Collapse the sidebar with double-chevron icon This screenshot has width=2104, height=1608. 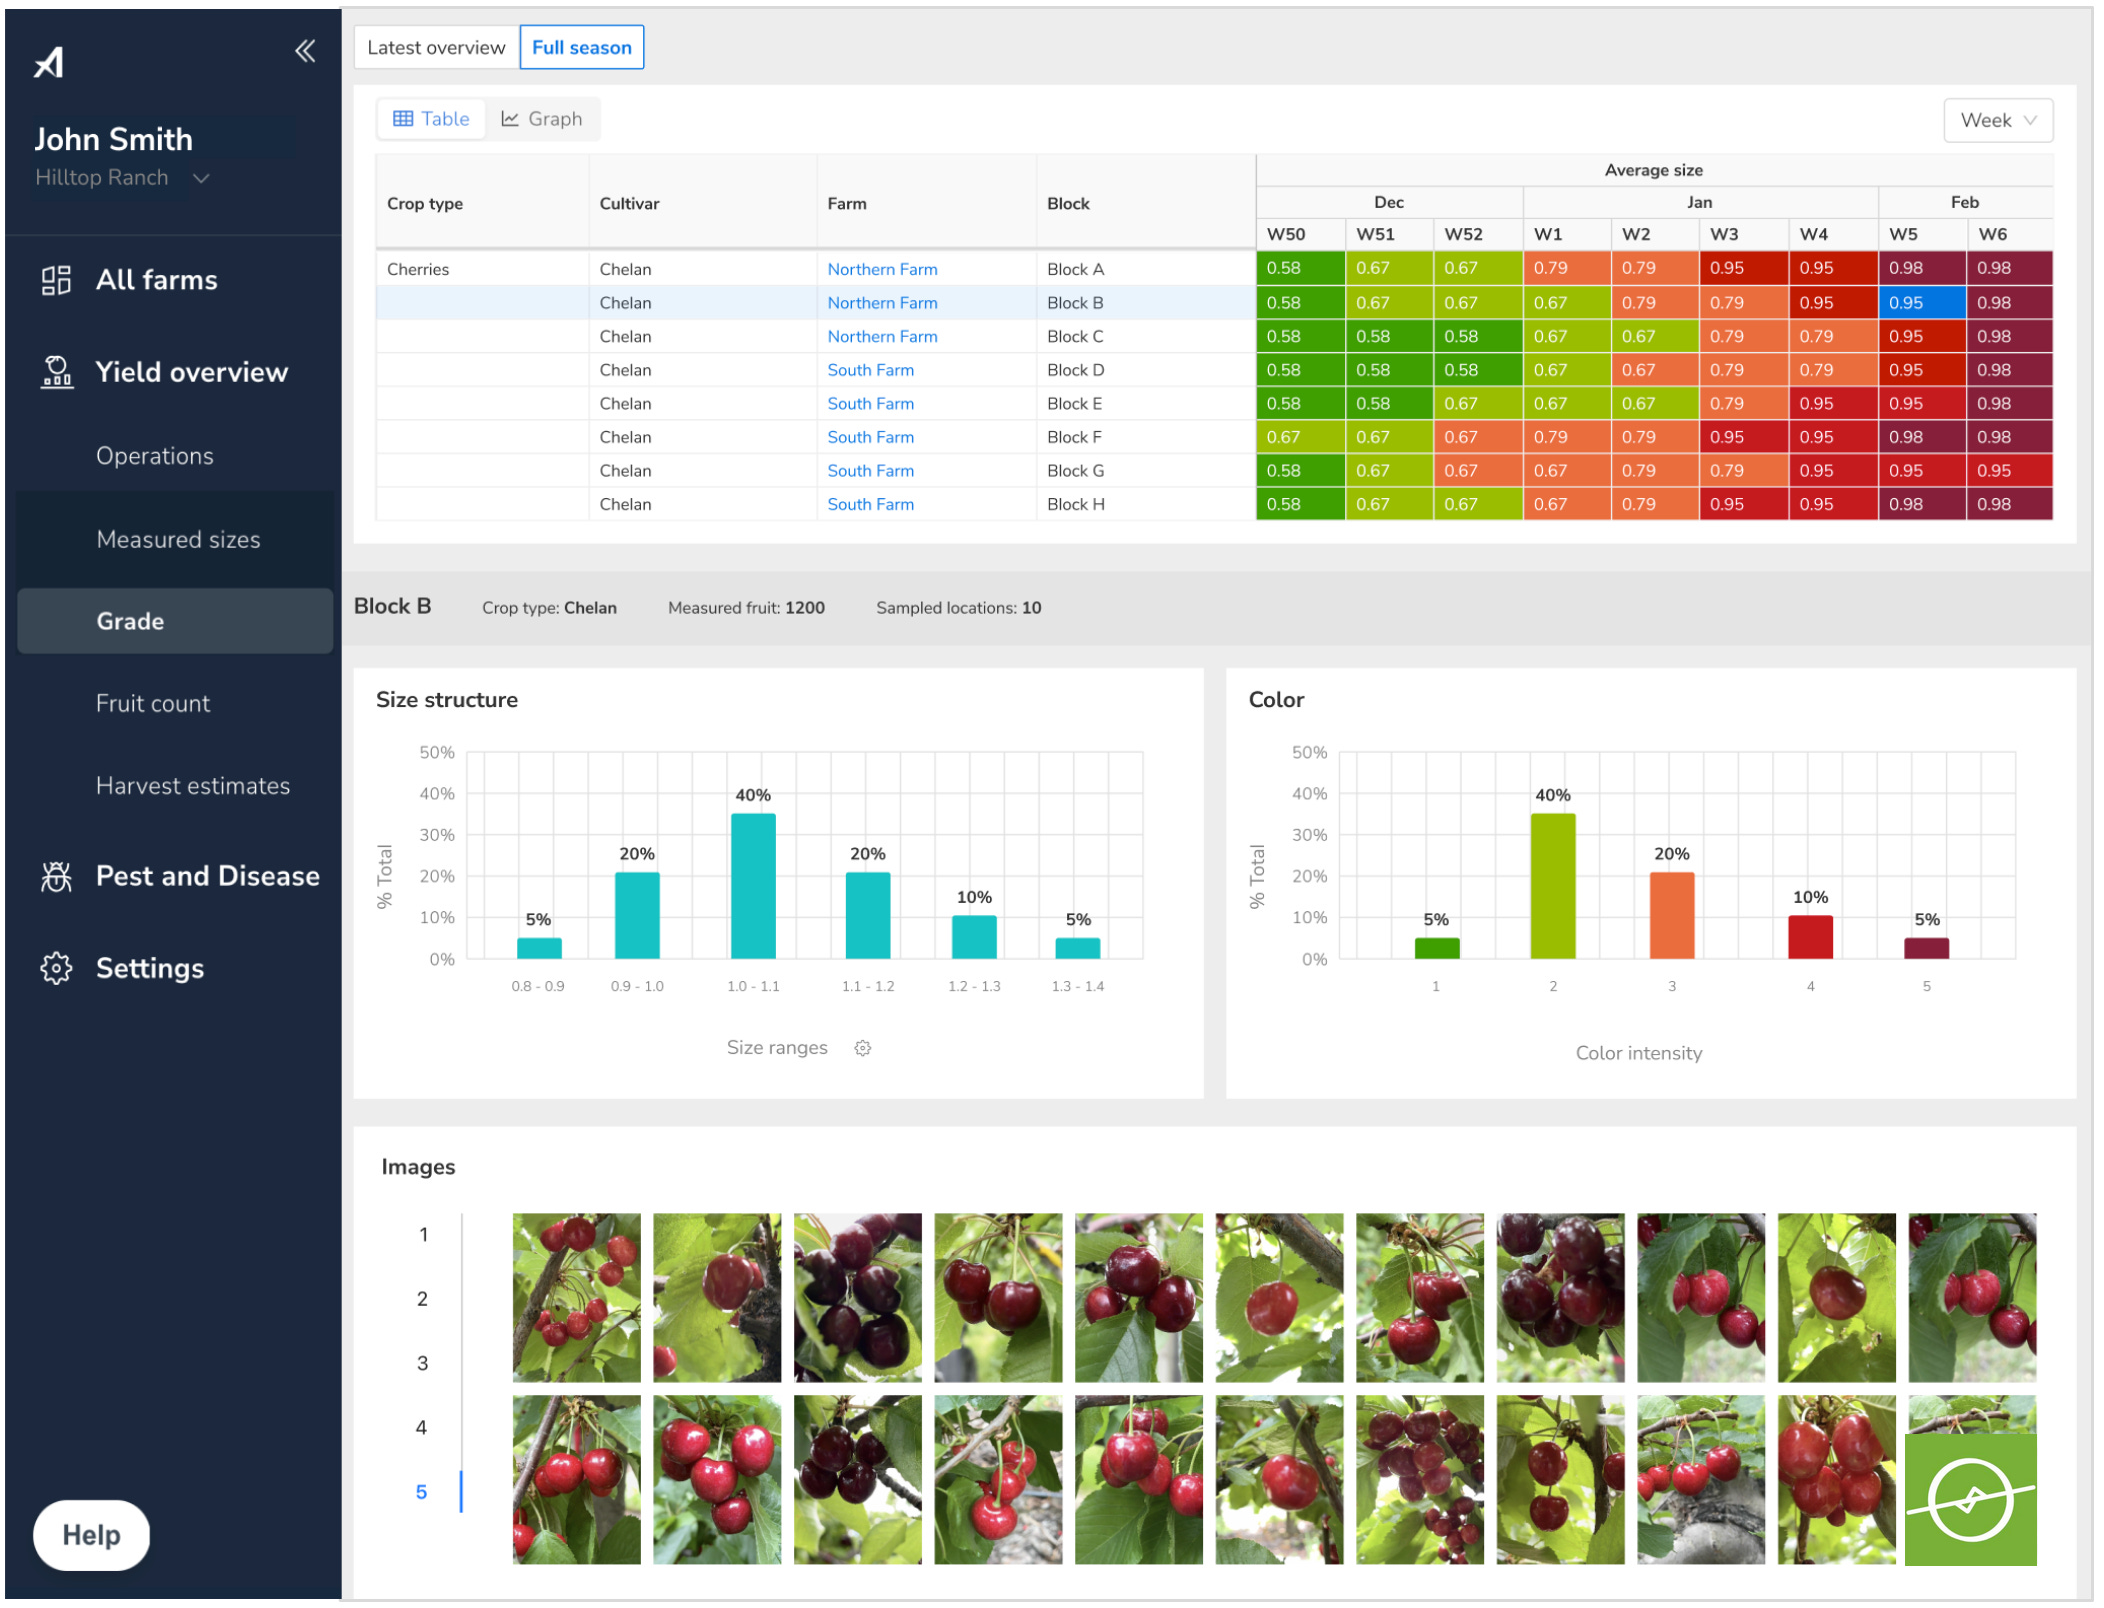point(305,51)
